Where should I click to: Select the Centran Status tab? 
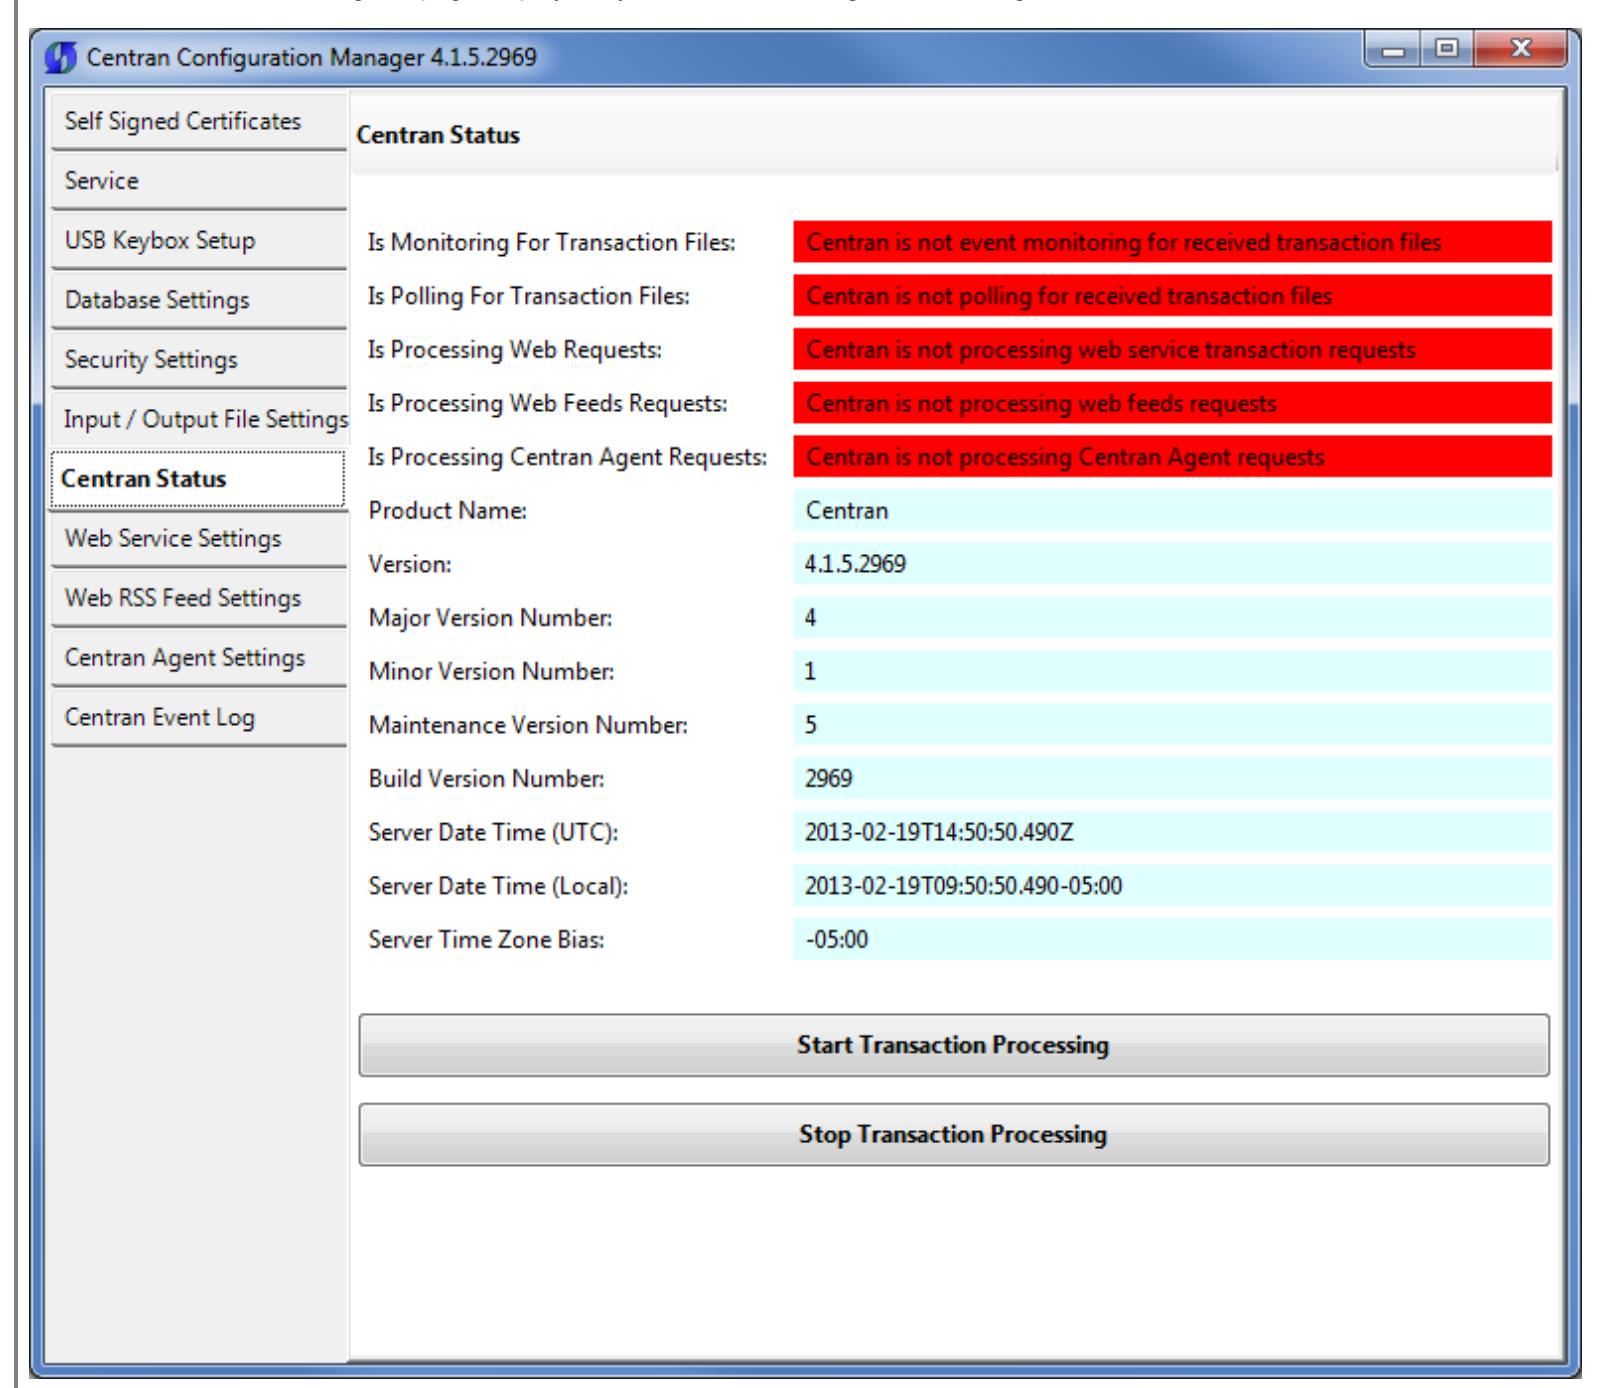pos(197,479)
